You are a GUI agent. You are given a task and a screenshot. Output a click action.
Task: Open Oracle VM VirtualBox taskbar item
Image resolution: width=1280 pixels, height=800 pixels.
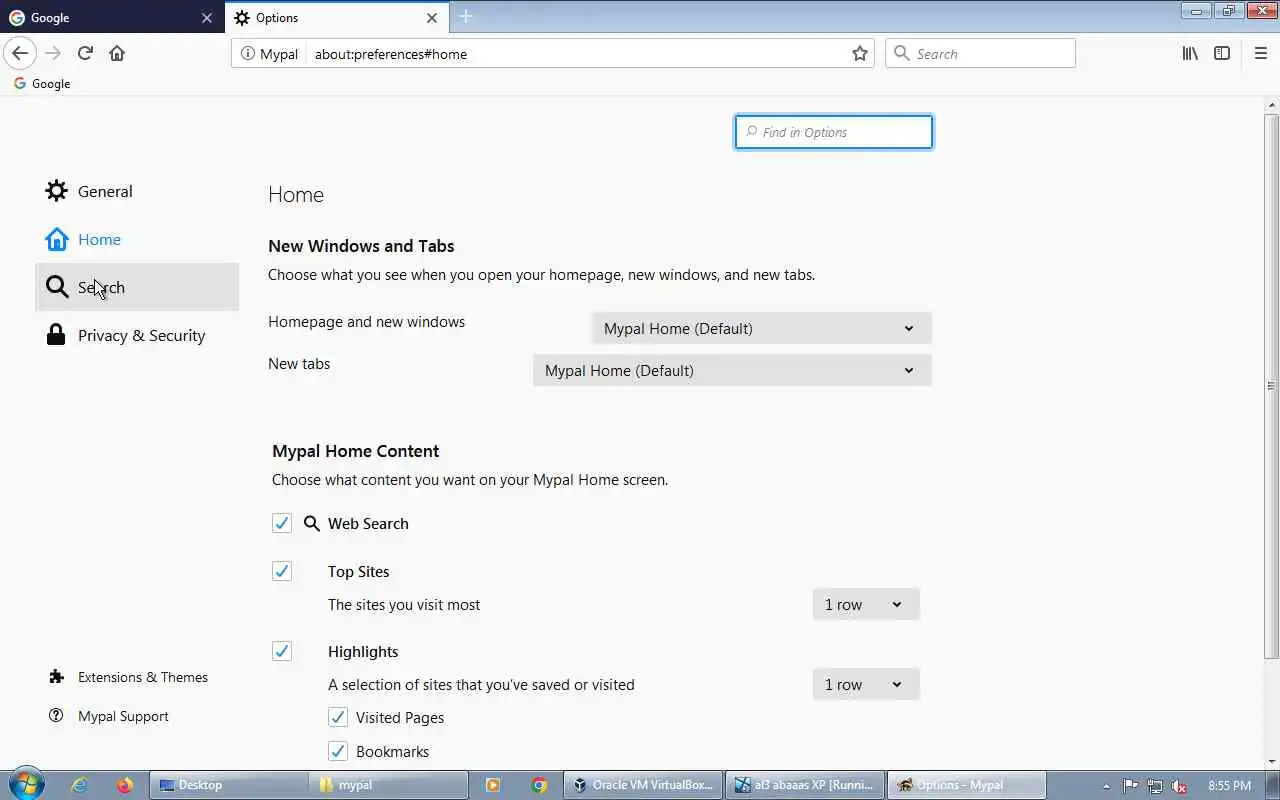click(x=644, y=785)
